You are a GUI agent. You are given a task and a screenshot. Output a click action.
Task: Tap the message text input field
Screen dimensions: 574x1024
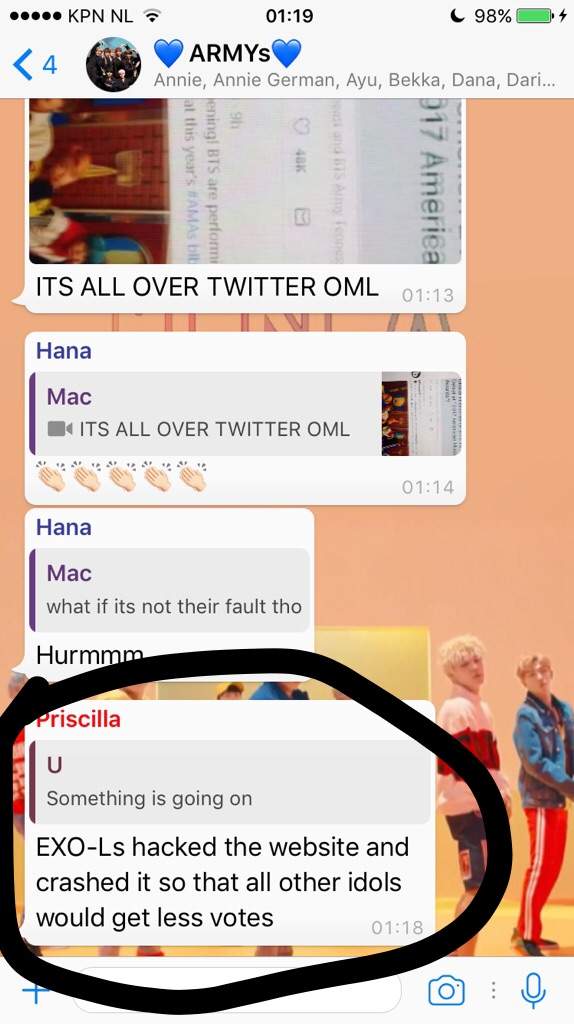coord(238,991)
